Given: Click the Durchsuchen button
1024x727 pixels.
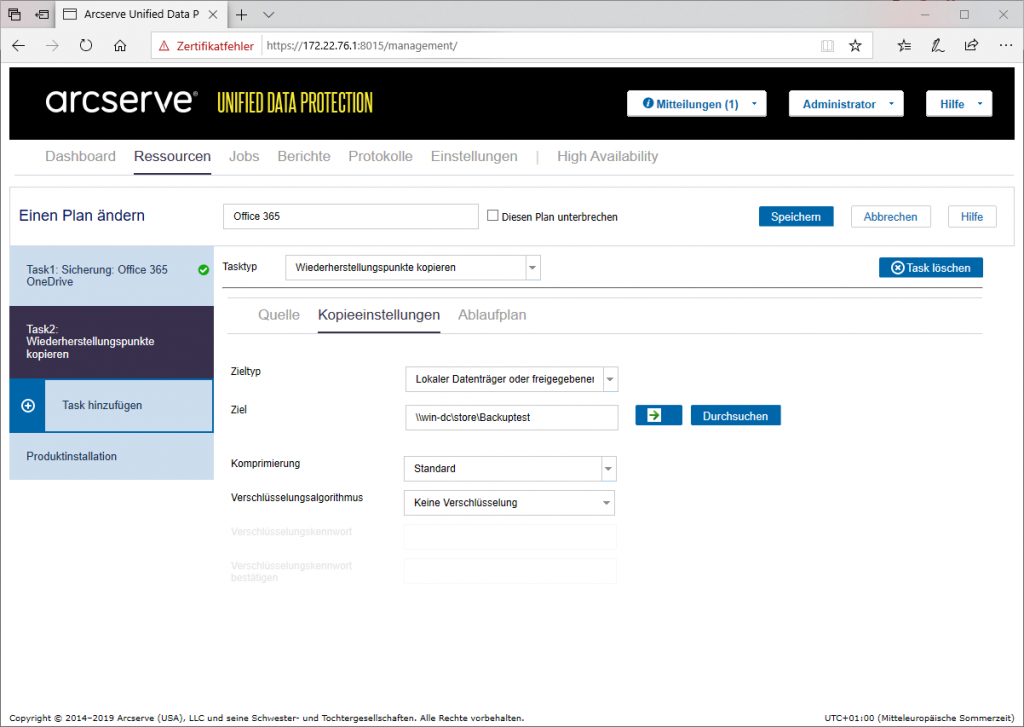Looking at the screenshot, I should pos(735,415).
